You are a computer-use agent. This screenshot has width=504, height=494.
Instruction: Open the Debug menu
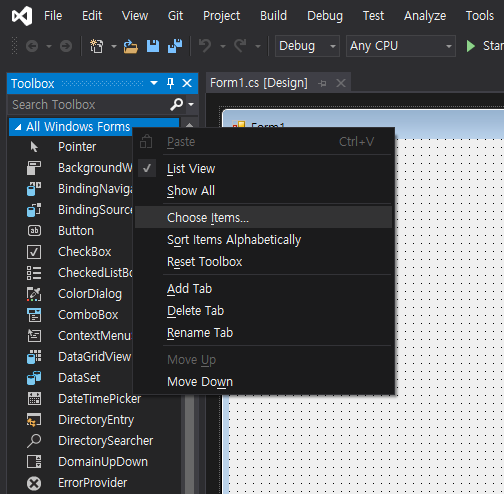click(325, 16)
